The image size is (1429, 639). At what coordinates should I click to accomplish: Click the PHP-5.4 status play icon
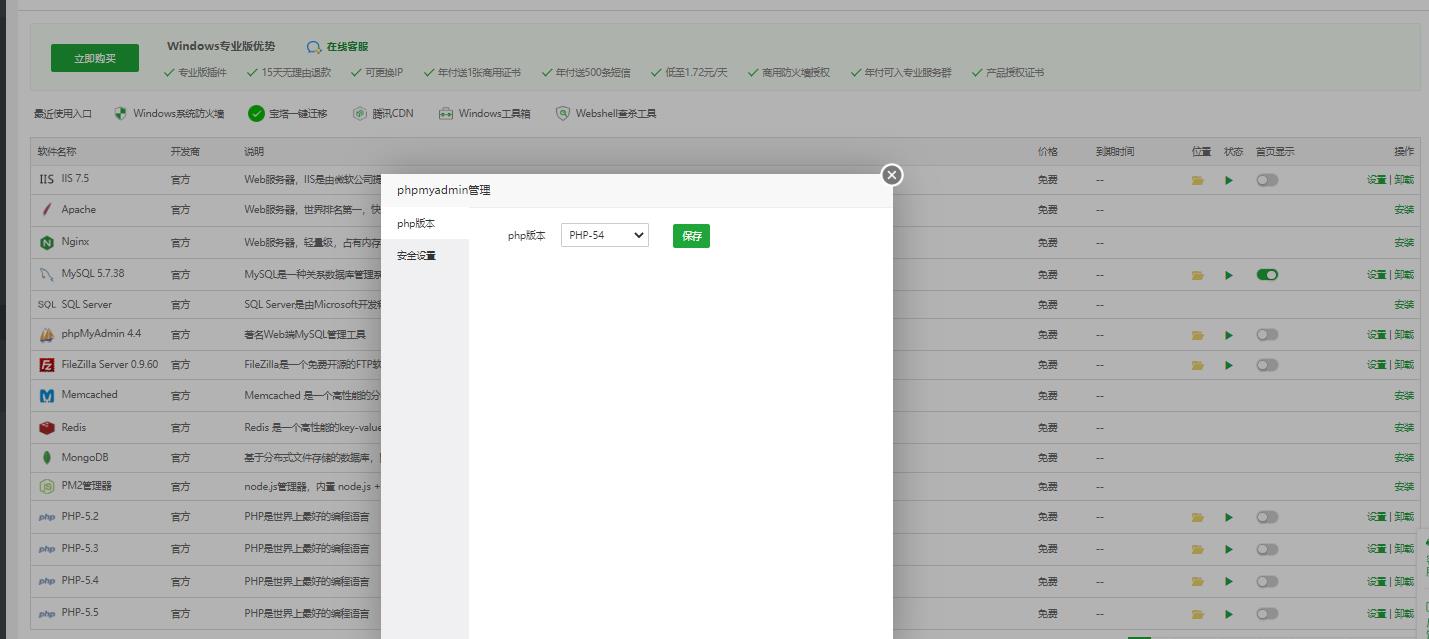click(1229, 582)
